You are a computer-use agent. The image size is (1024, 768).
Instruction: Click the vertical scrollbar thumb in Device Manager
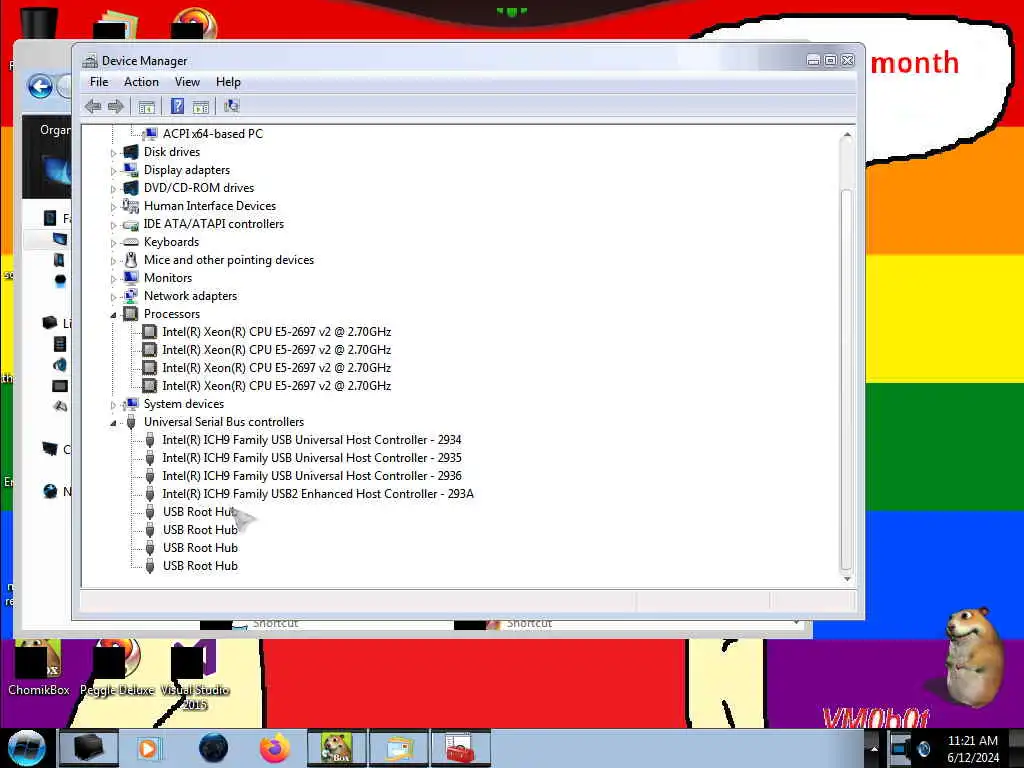tap(846, 379)
